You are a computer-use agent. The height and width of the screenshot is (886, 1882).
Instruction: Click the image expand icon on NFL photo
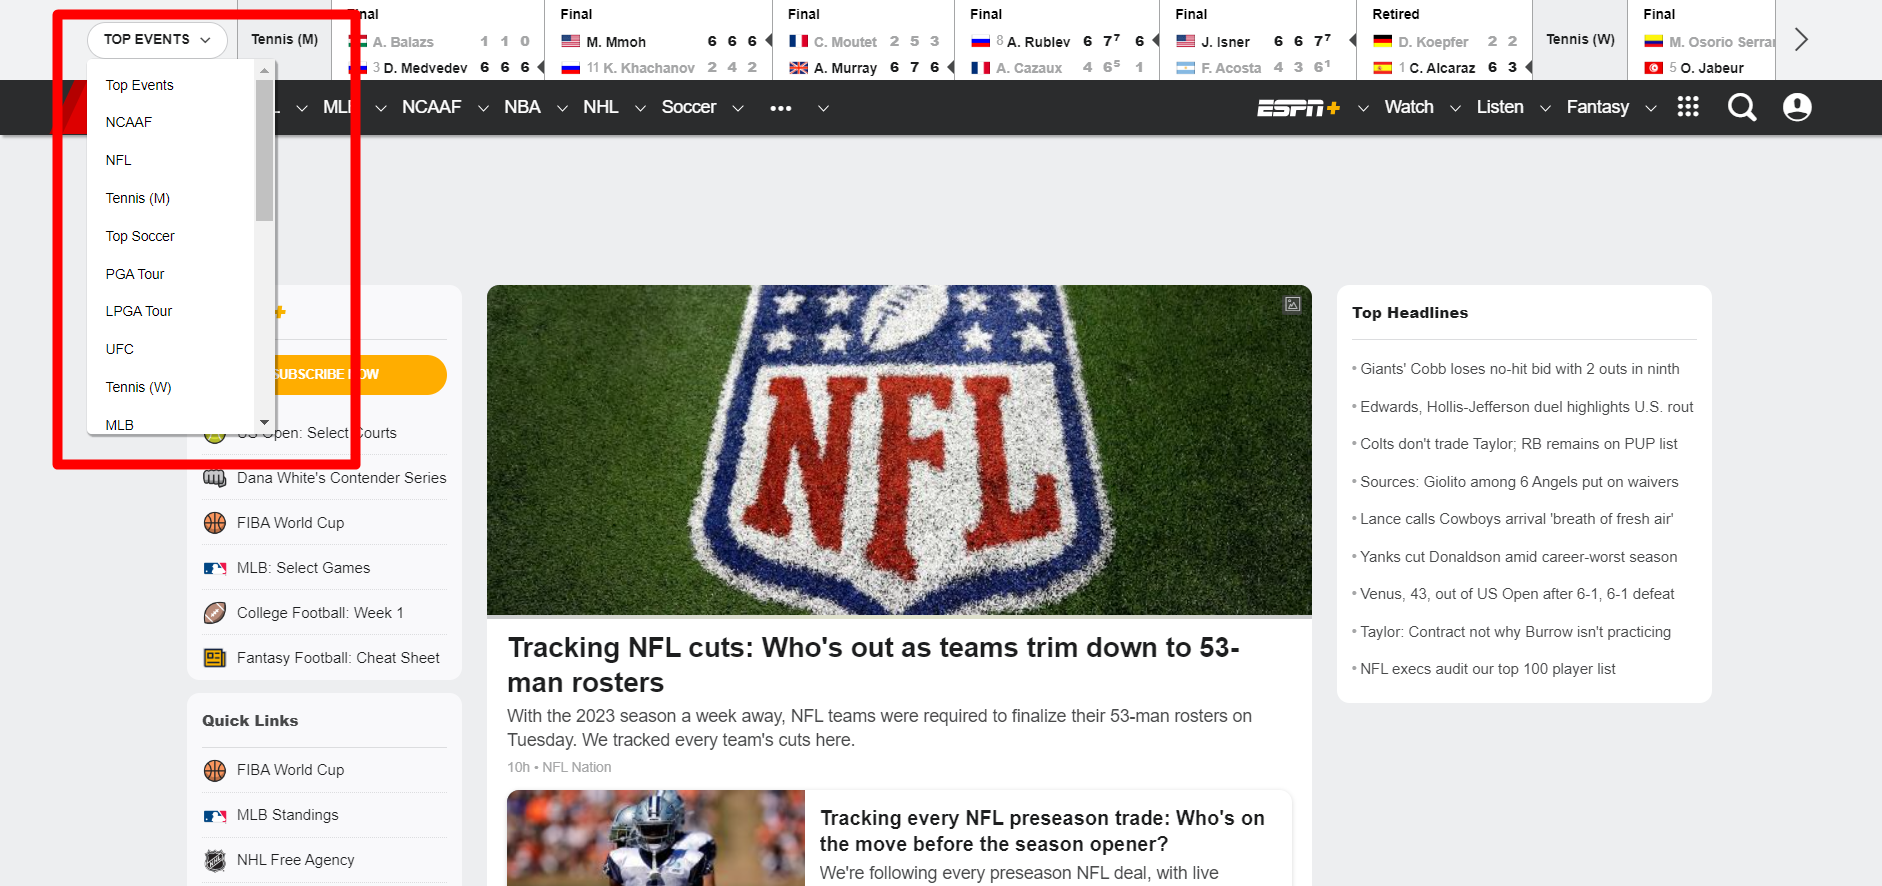coord(1292,304)
